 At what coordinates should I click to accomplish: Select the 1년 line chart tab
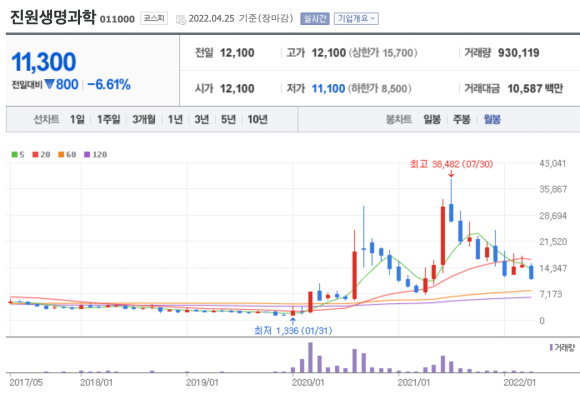(x=175, y=119)
